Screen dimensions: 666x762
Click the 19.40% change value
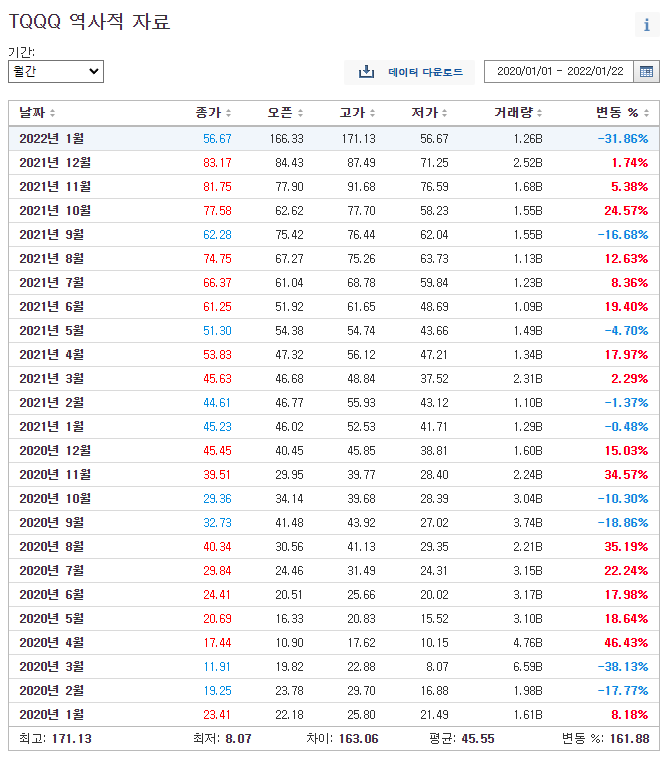(x=626, y=307)
